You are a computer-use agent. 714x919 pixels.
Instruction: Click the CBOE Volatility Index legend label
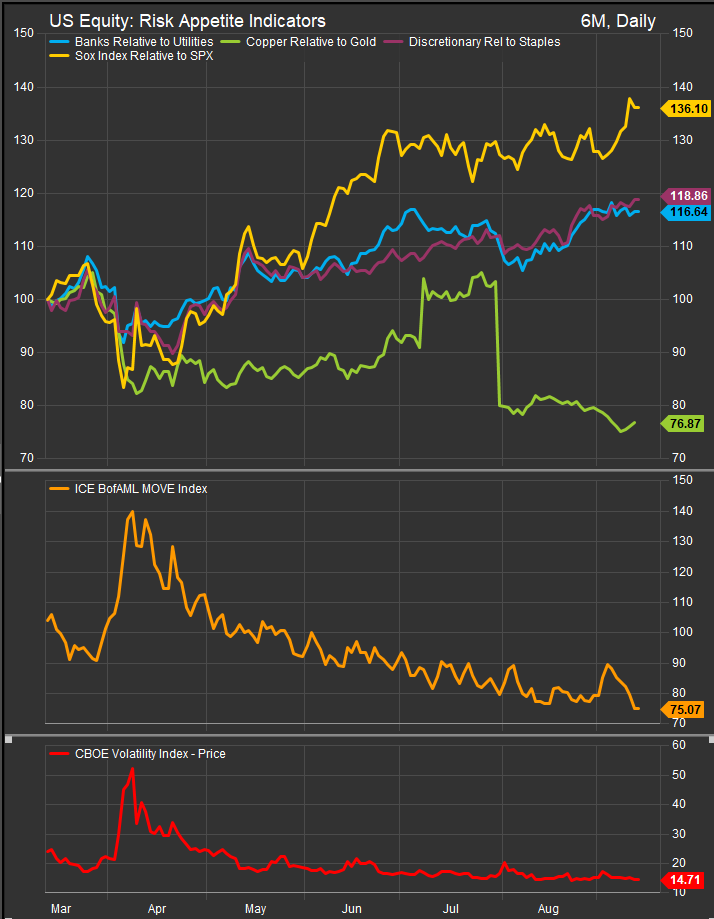[149, 754]
